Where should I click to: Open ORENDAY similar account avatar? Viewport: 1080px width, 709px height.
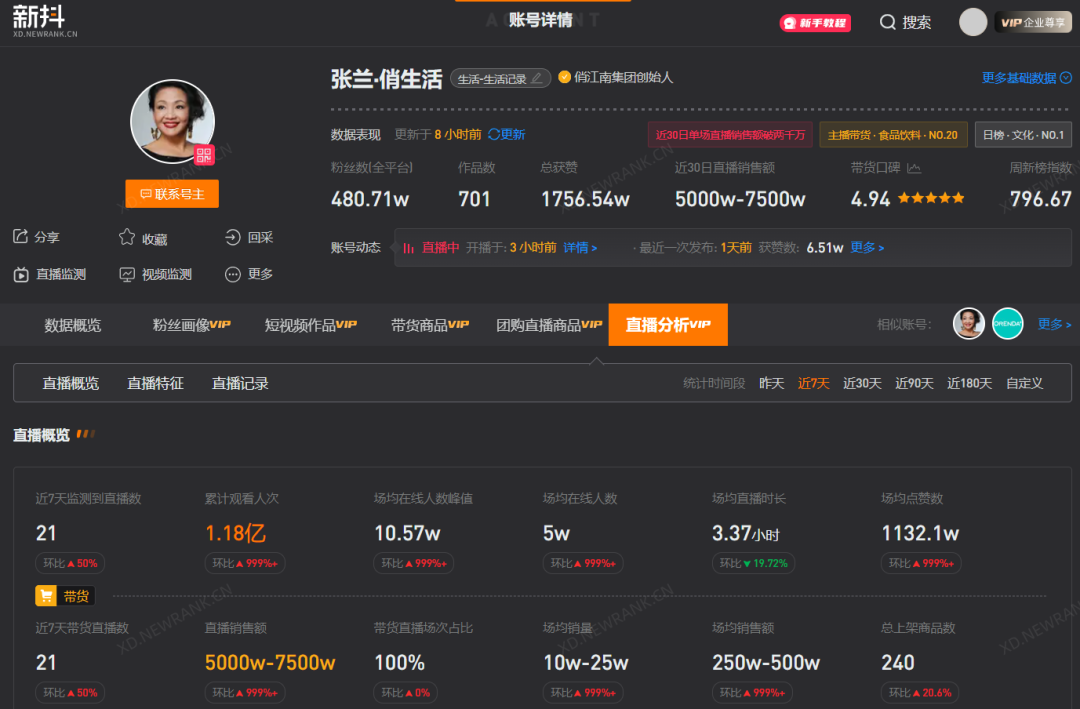click(x=1008, y=323)
